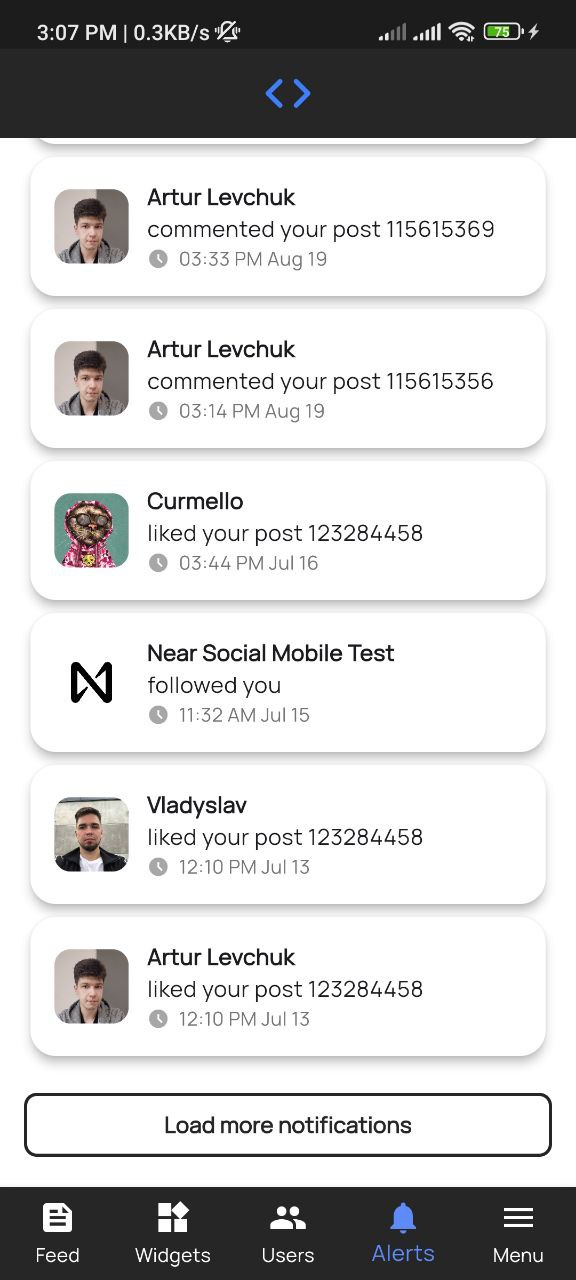
Task: Open Curmello's liked post notification
Action: pos(288,531)
